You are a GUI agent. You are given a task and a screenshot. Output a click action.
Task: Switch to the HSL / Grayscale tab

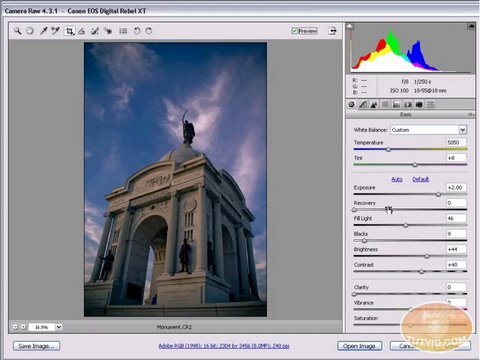[x=385, y=105]
